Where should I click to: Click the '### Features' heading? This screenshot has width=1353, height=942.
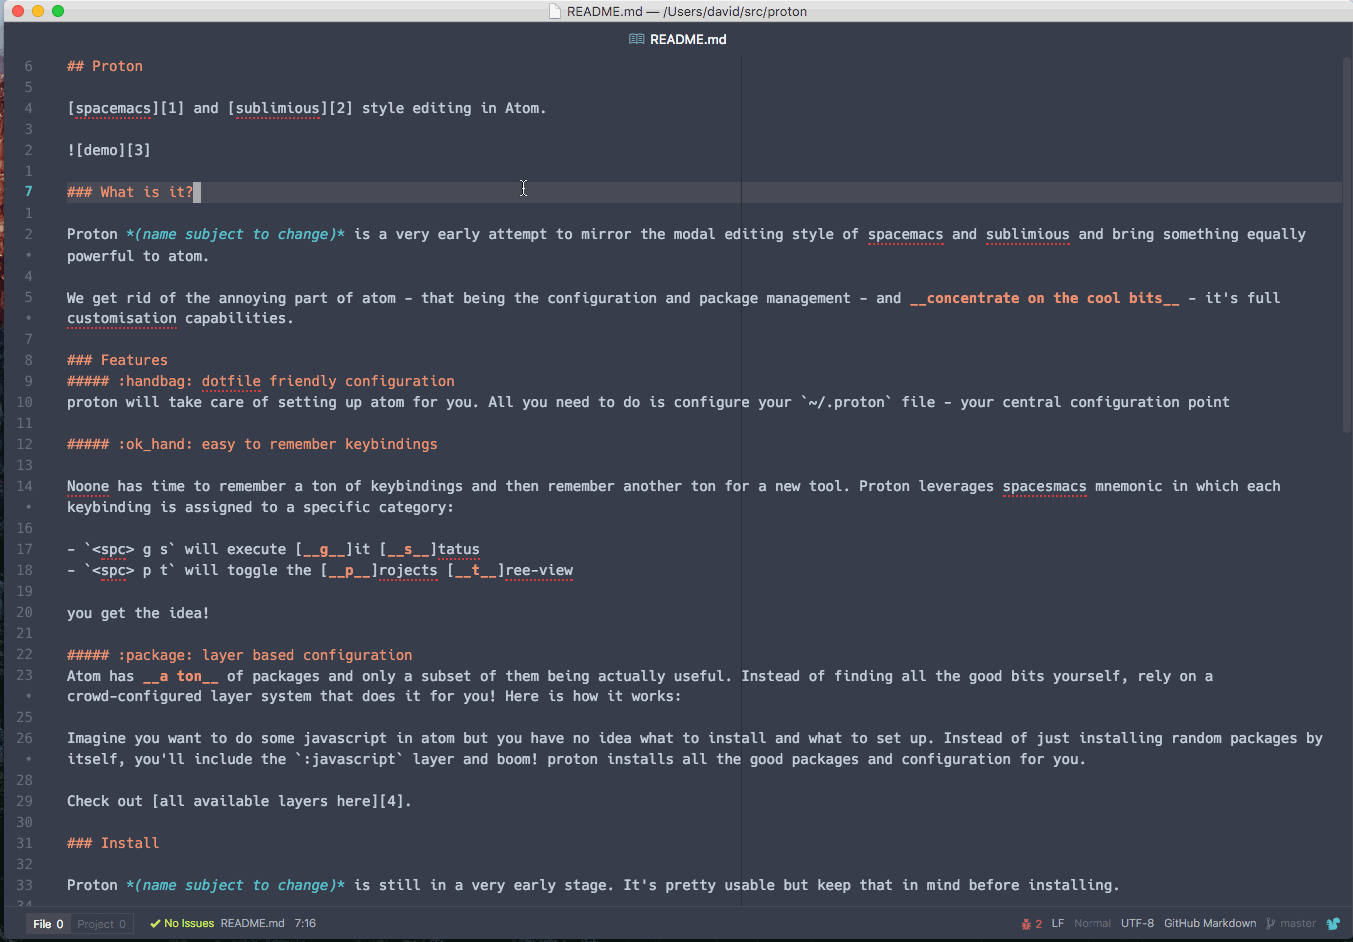click(117, 360)
